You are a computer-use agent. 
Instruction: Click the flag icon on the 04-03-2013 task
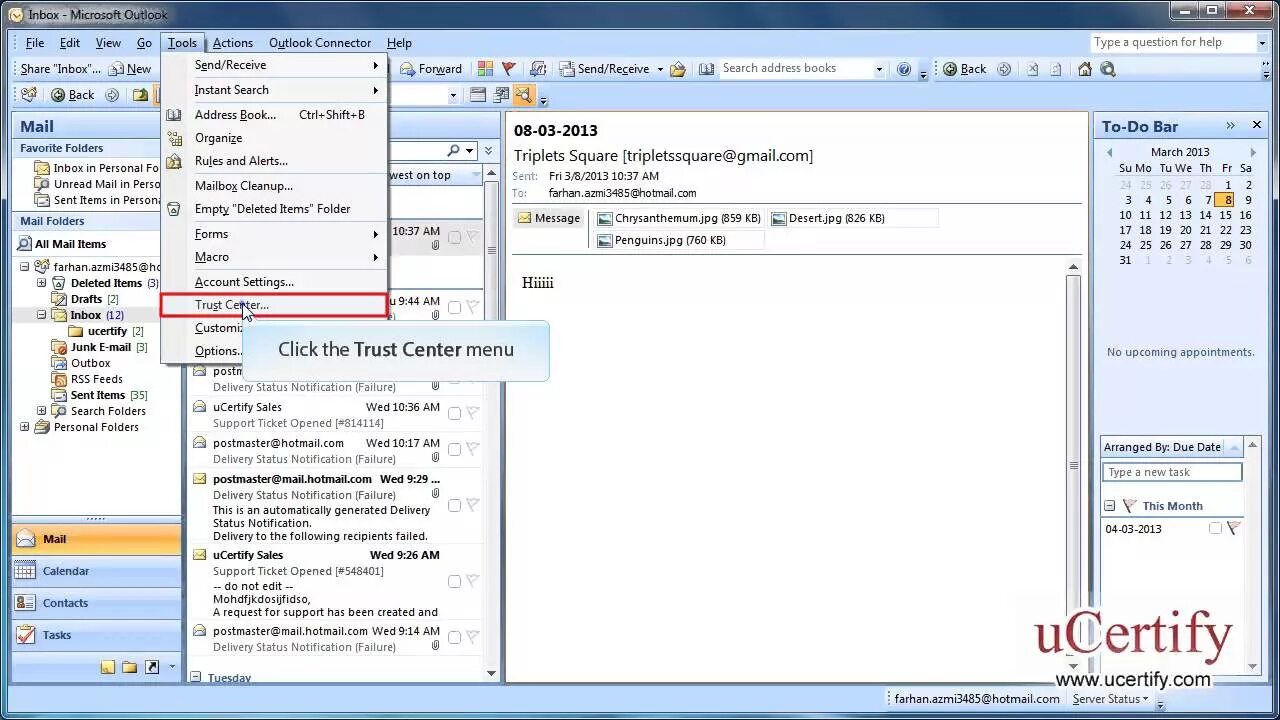pos(1233,528)
